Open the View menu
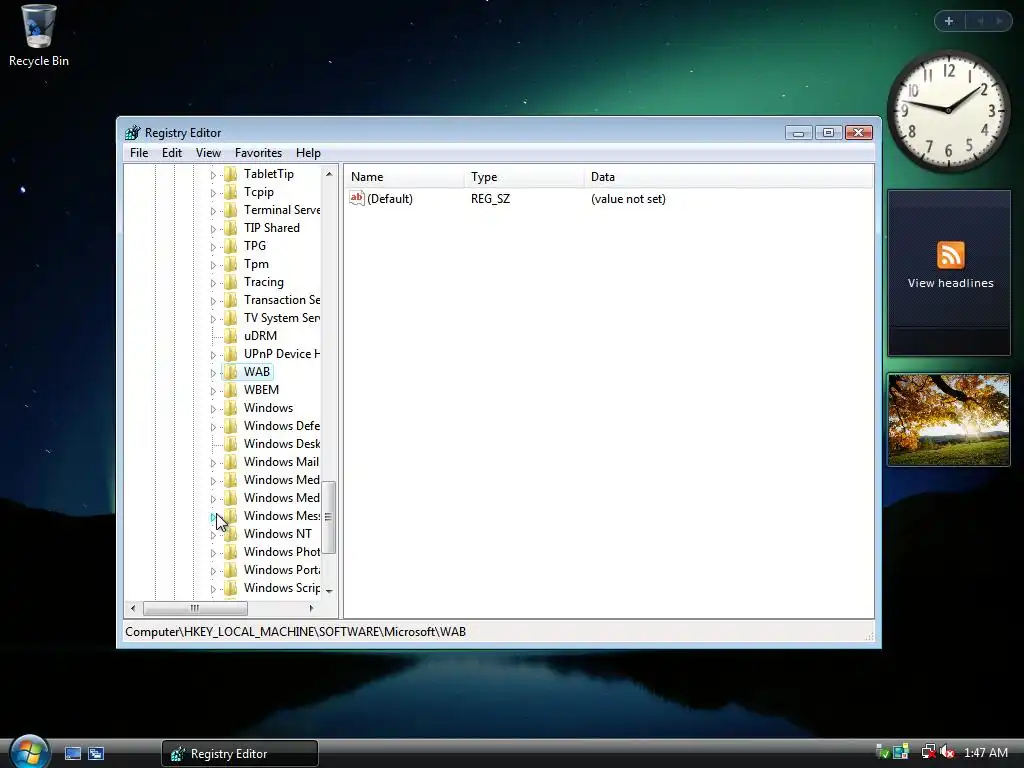This screenshot has height=768, width=1024. point(208,153)
